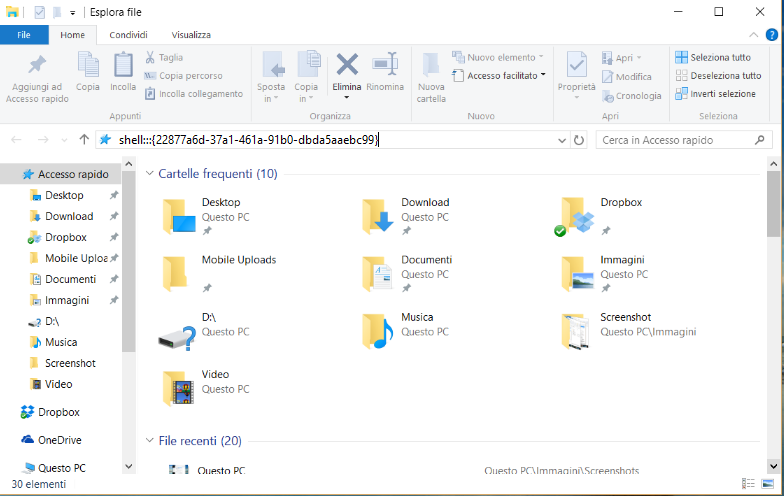Expand the address bar history dropdown
The image size is (784, 496).
[x=562, y=140]
